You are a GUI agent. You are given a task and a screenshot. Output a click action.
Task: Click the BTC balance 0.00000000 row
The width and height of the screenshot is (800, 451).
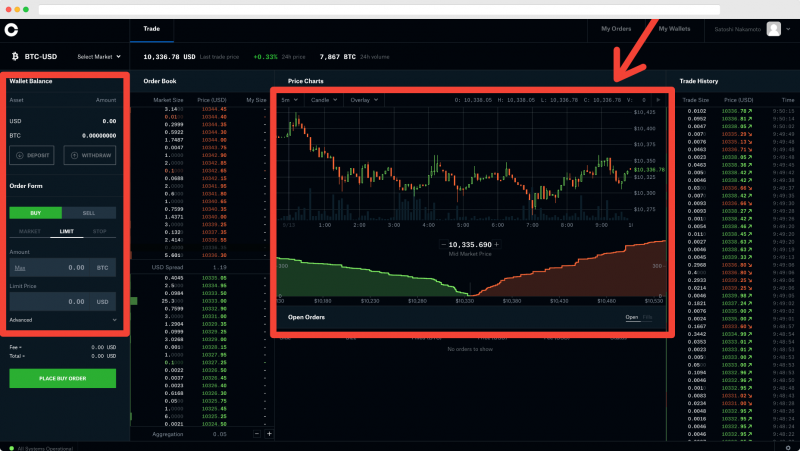[x=63, y=136]
